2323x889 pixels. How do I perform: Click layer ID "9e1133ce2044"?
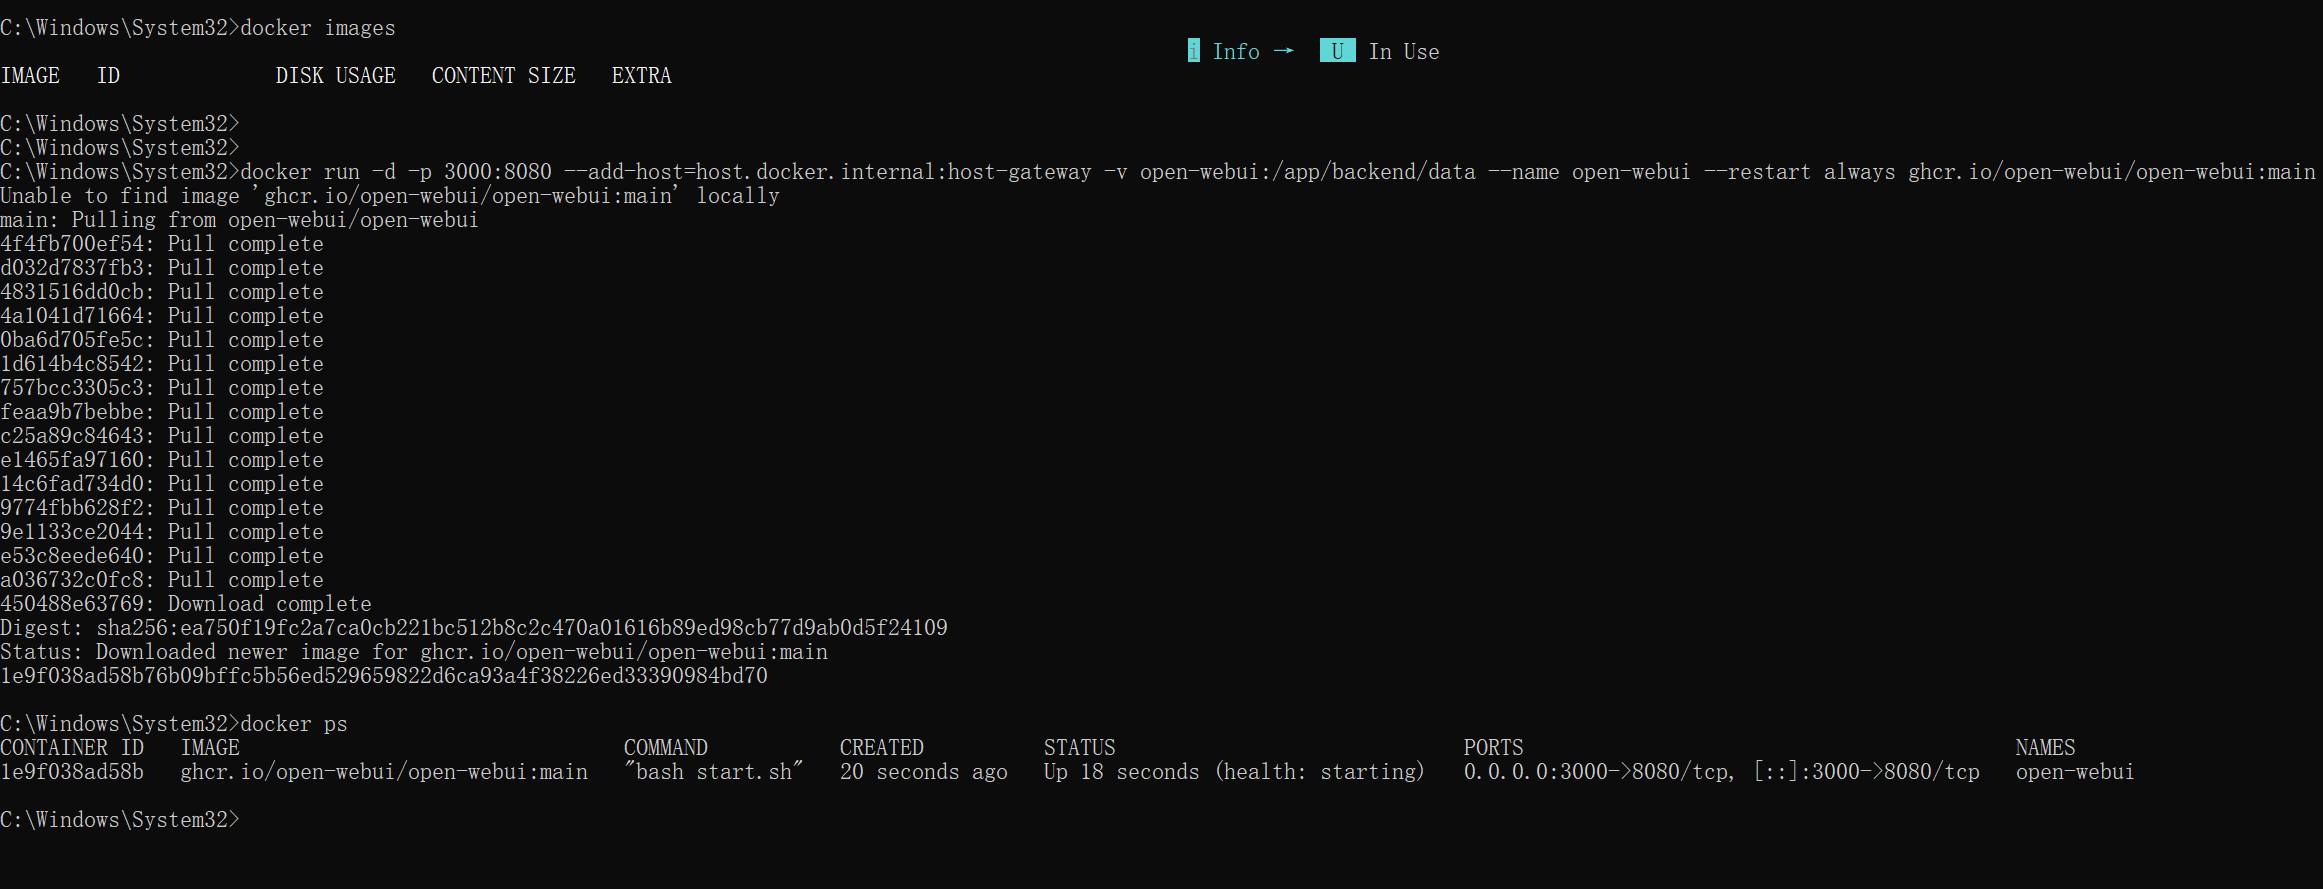[x=72, y=532]
